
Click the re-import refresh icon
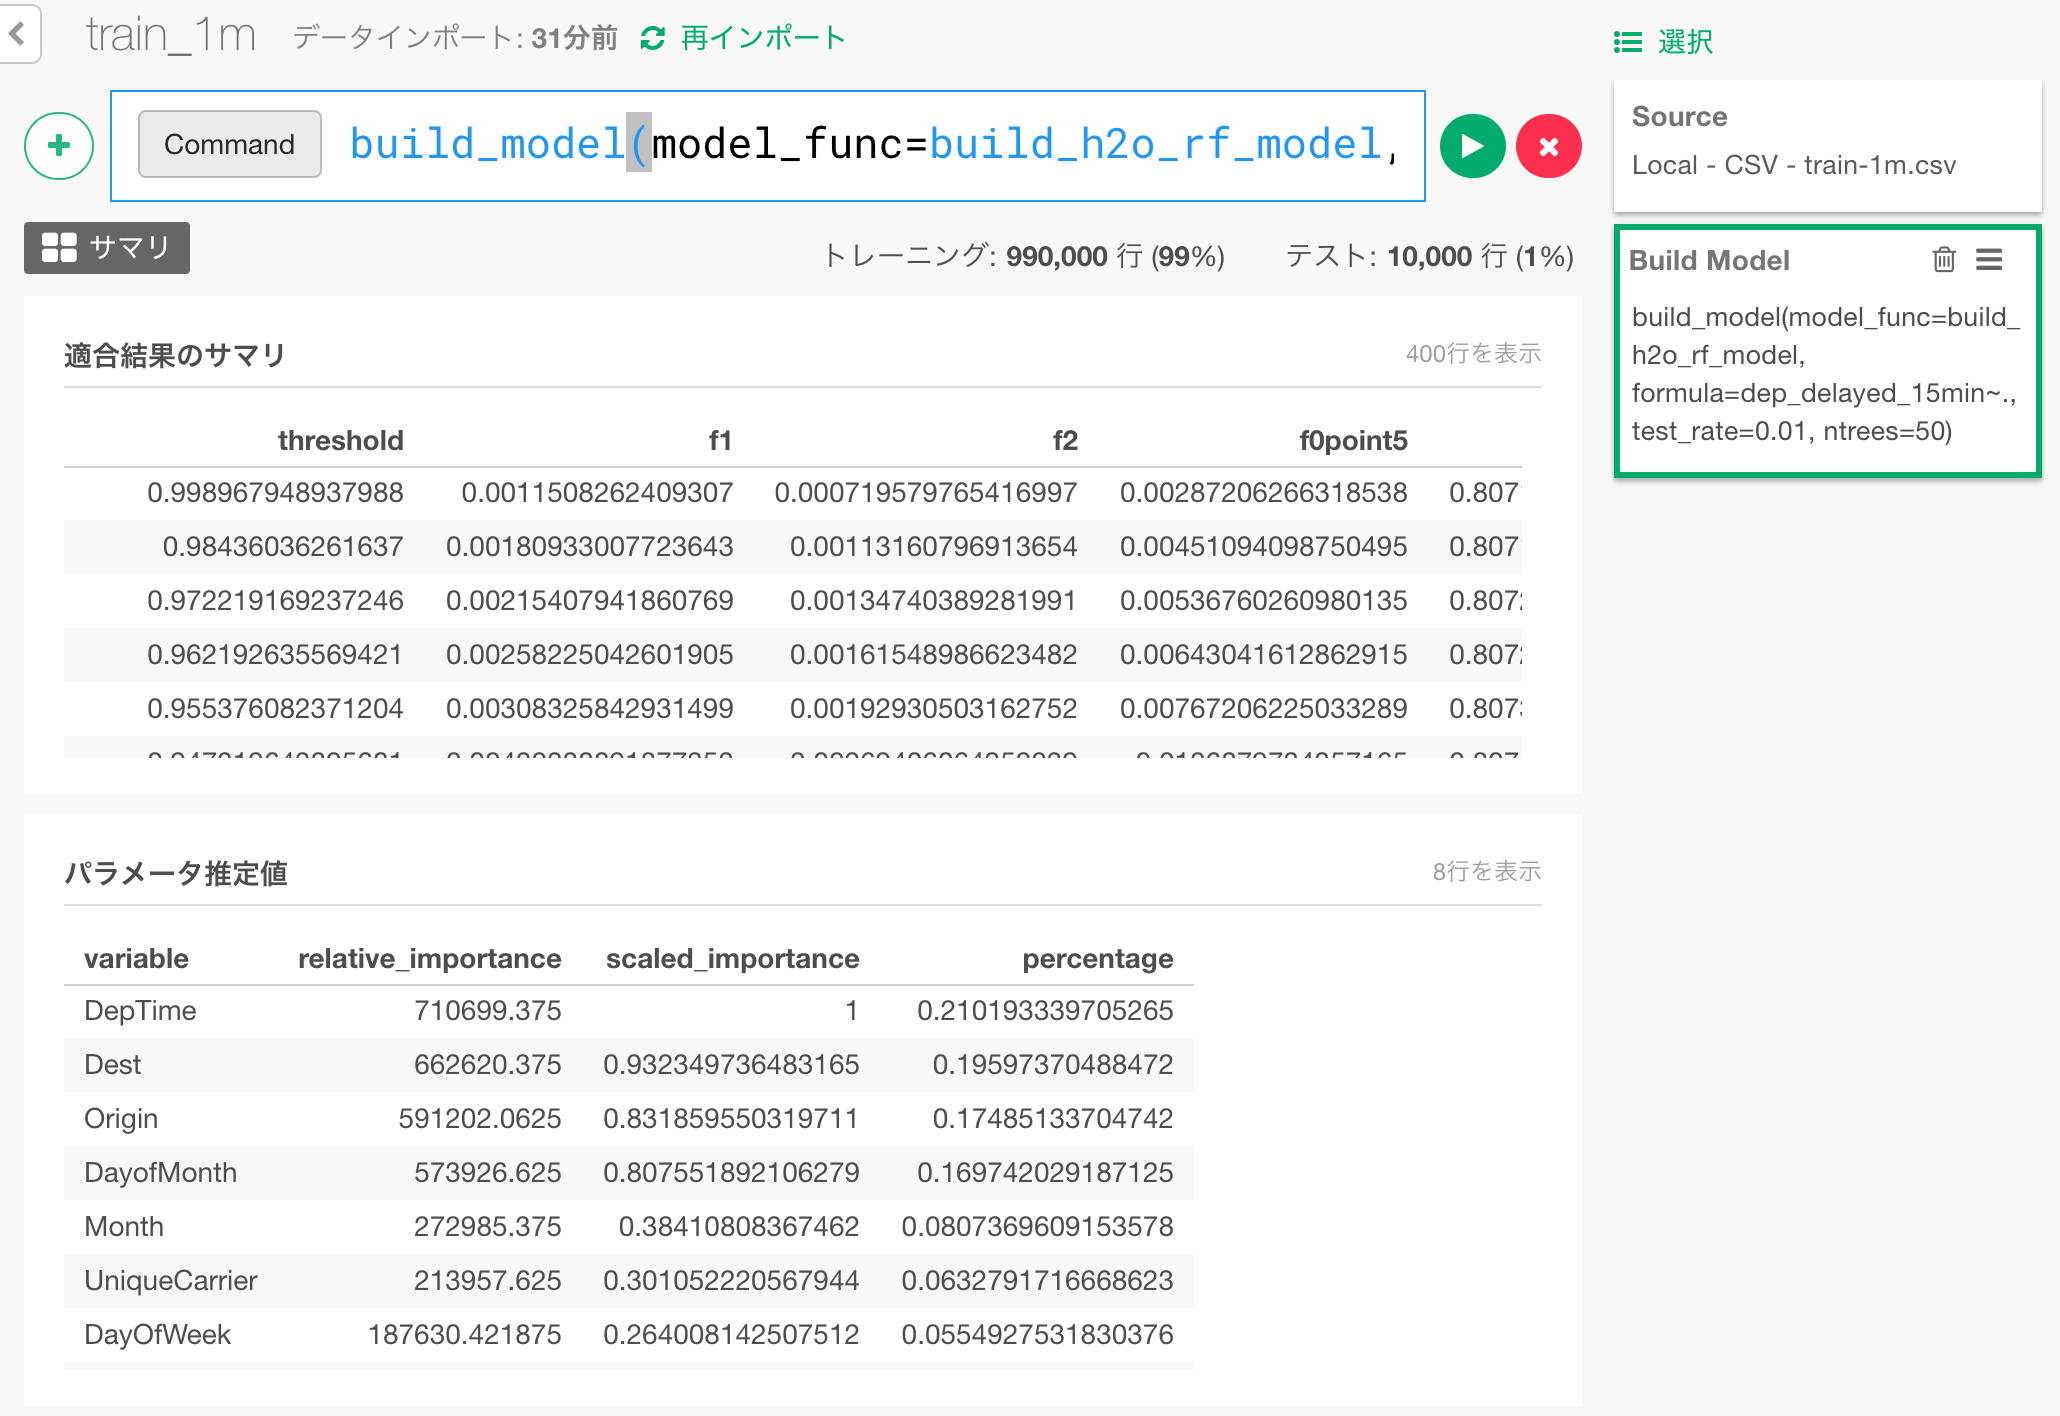tap(653, 39)
